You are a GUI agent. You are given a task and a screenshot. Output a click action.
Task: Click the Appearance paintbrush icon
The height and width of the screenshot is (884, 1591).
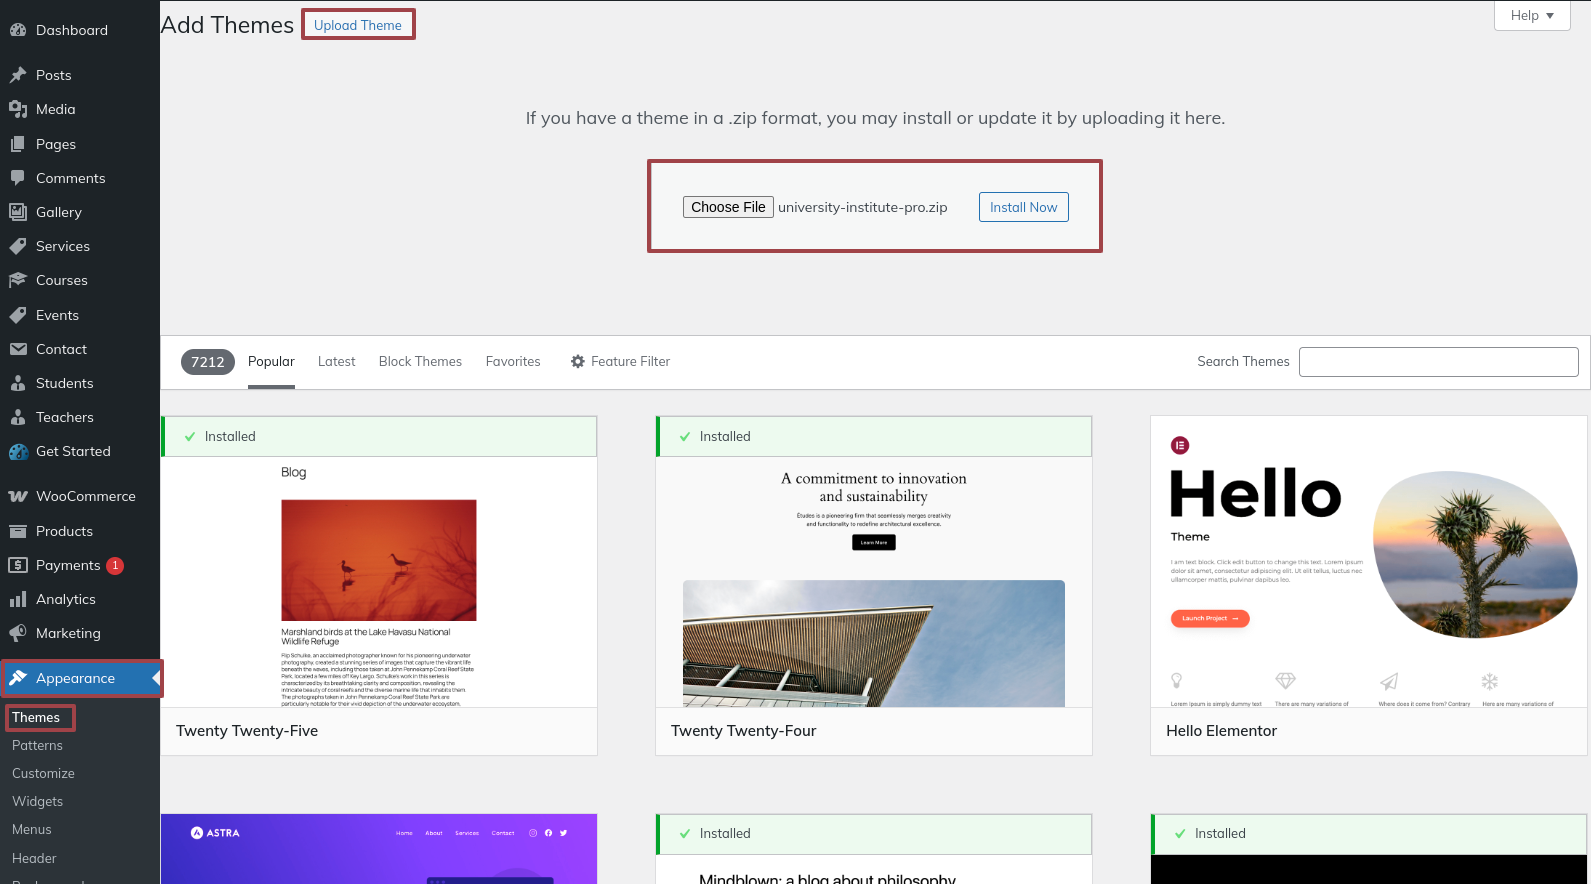[x=18, y=678]
